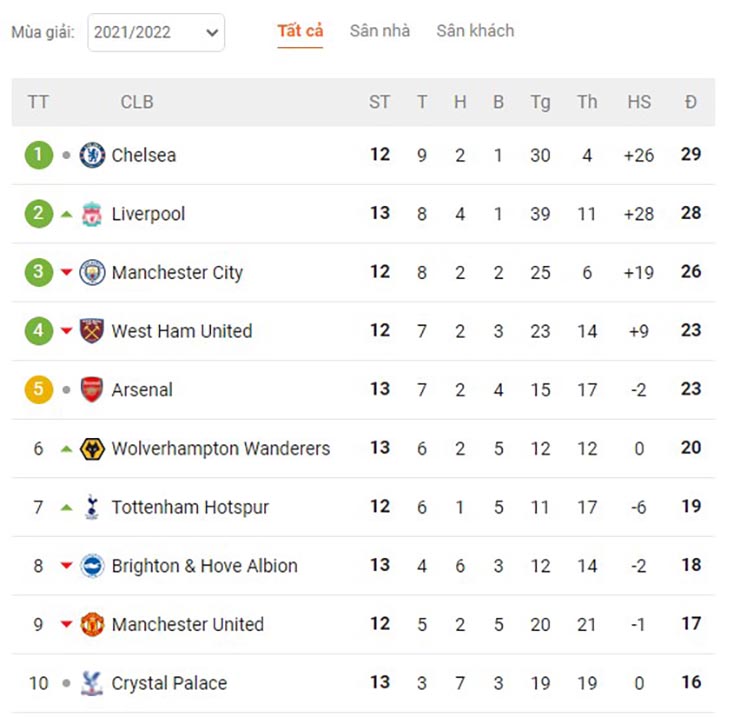This screenshot has height=717, width=740.
Task: Click the Liverpool club crest
Action: point(92,214)
